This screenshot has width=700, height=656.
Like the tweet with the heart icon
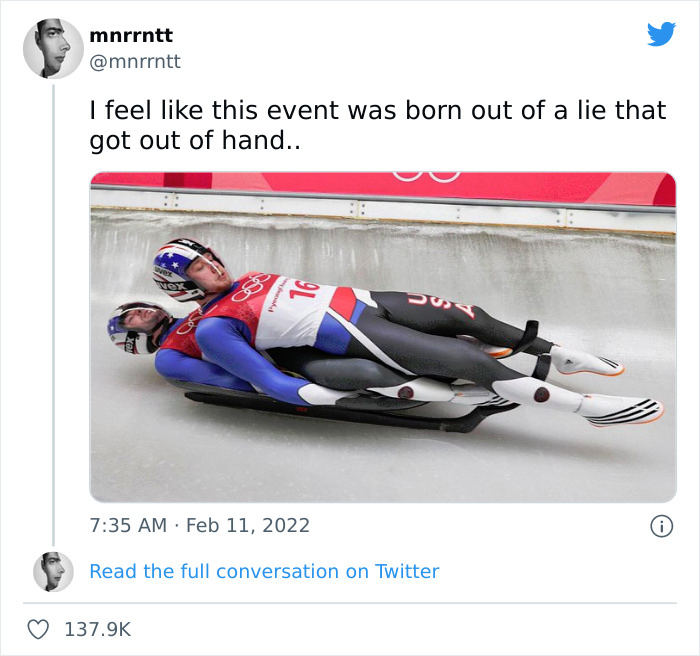coord(38,629)
